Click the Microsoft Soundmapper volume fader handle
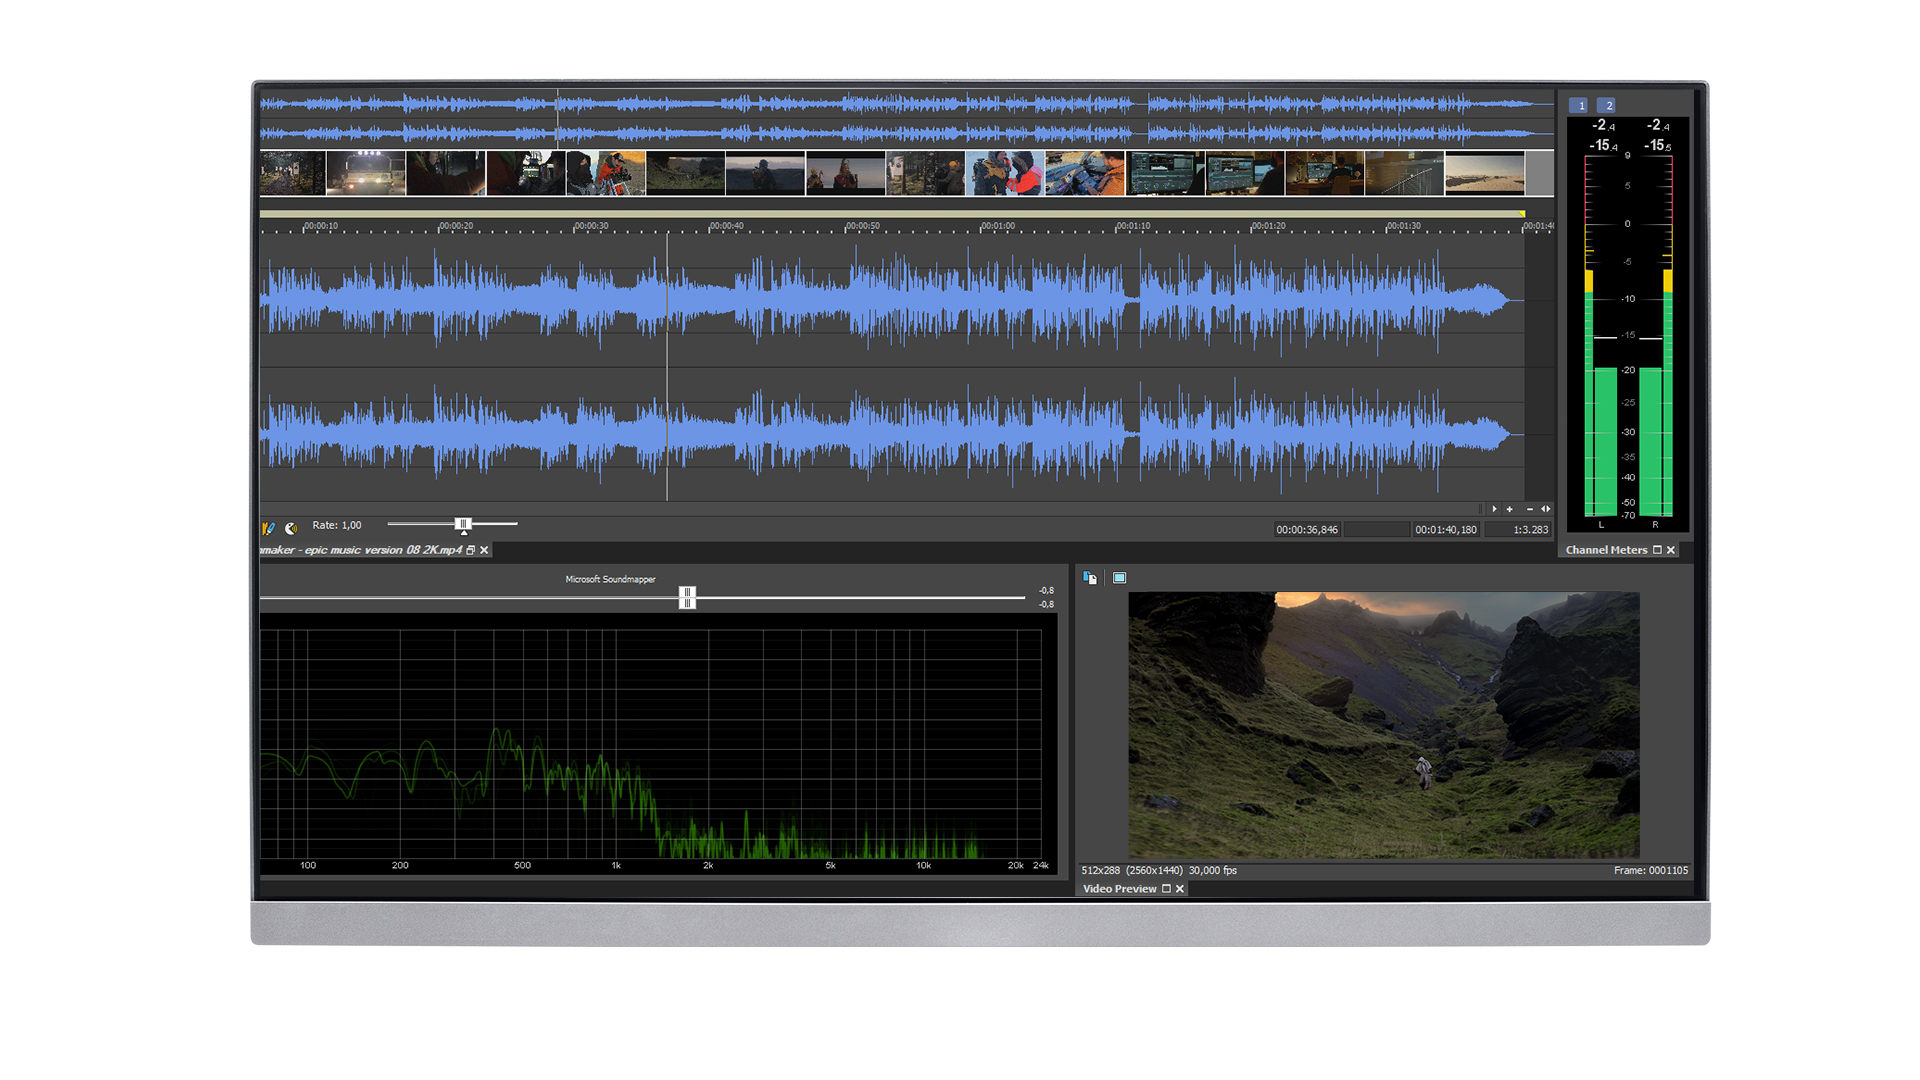The image size is (1920, 1080). (687, 598)
